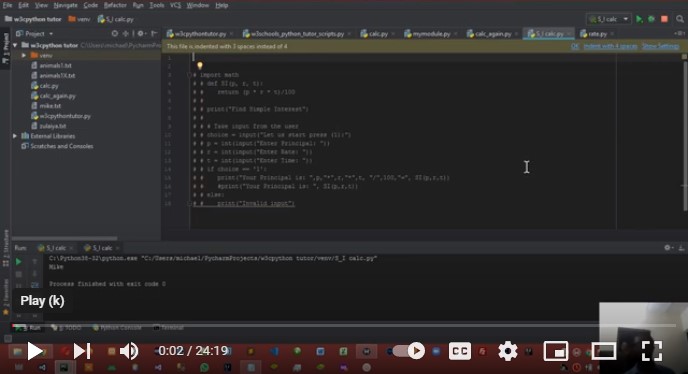Click the Indent with 4 spaces link
688x374 pixels.
coord(610,46)
